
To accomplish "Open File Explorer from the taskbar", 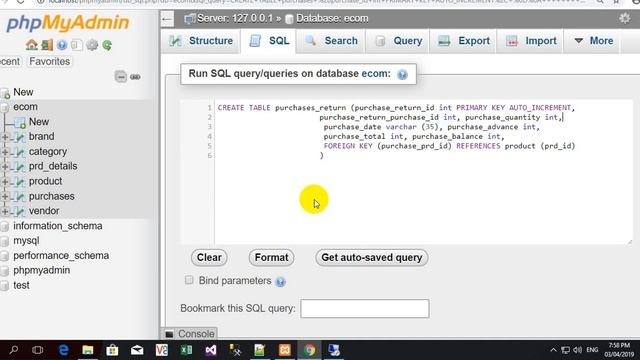I will click(x=88, y=350).
